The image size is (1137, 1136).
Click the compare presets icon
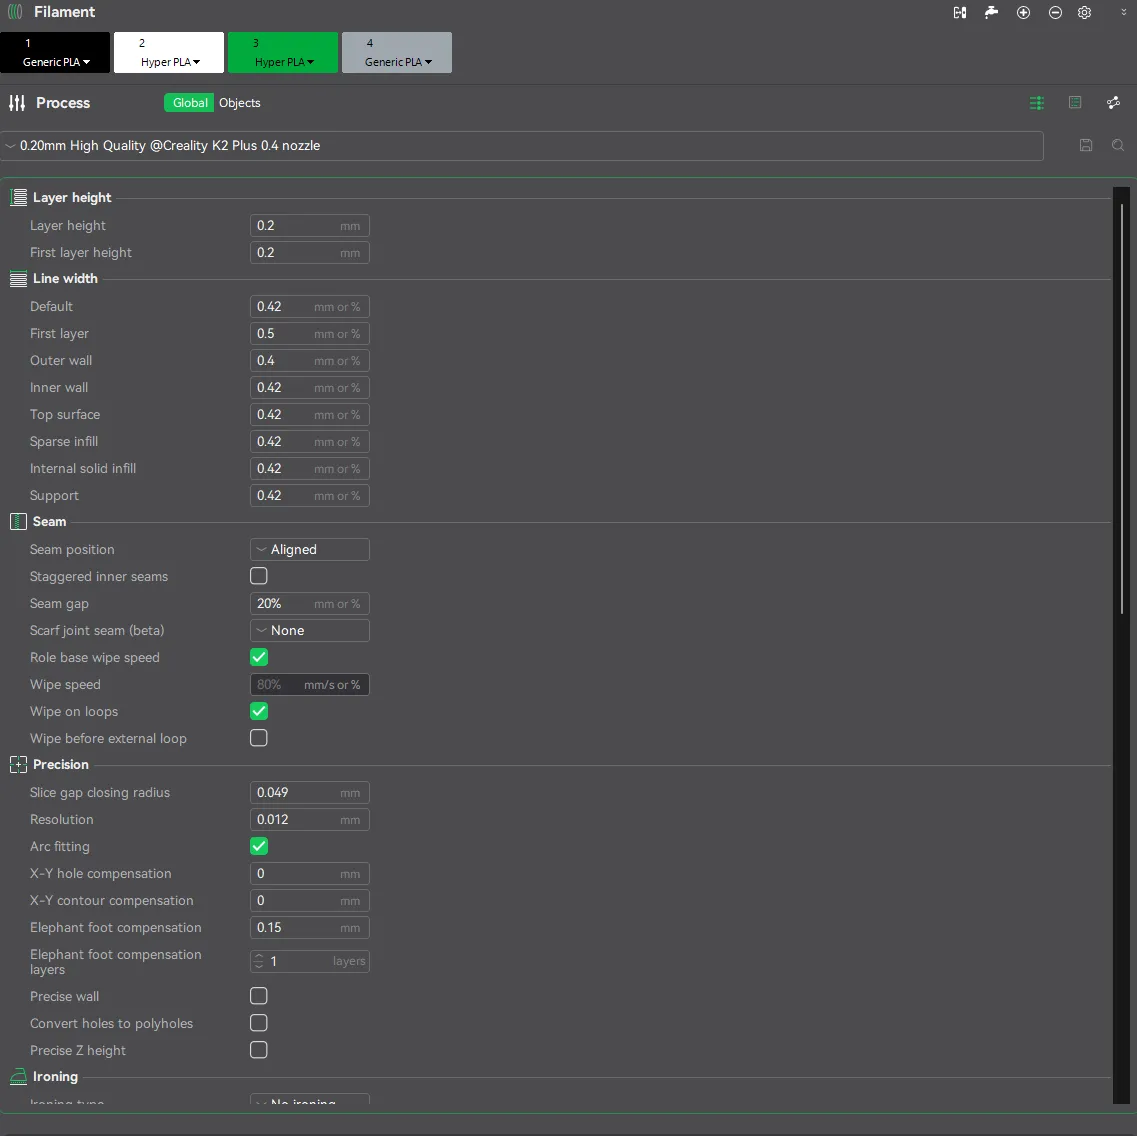1113,103
